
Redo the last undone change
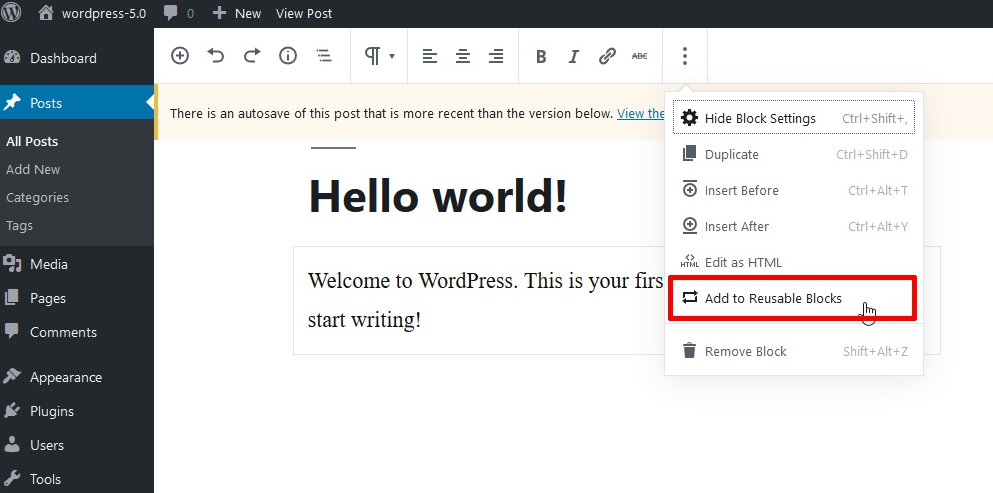click(252, 56)
